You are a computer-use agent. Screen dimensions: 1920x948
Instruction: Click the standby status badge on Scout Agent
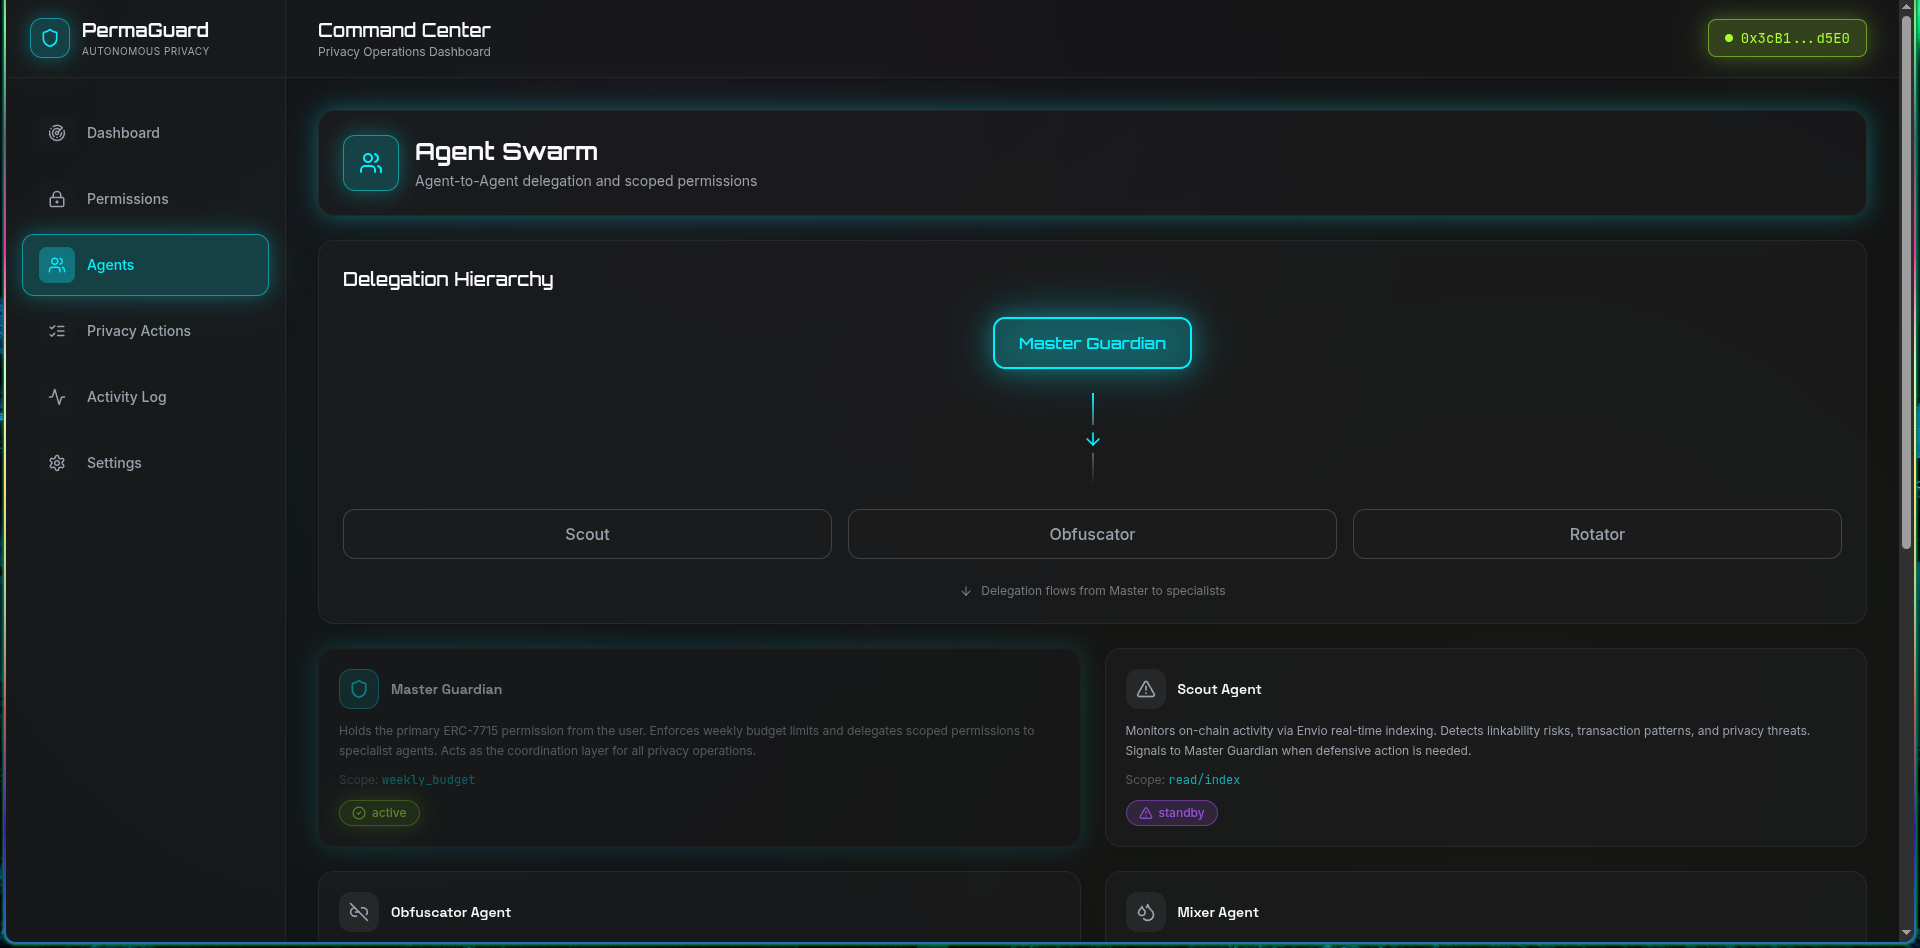coord(1171,813)
